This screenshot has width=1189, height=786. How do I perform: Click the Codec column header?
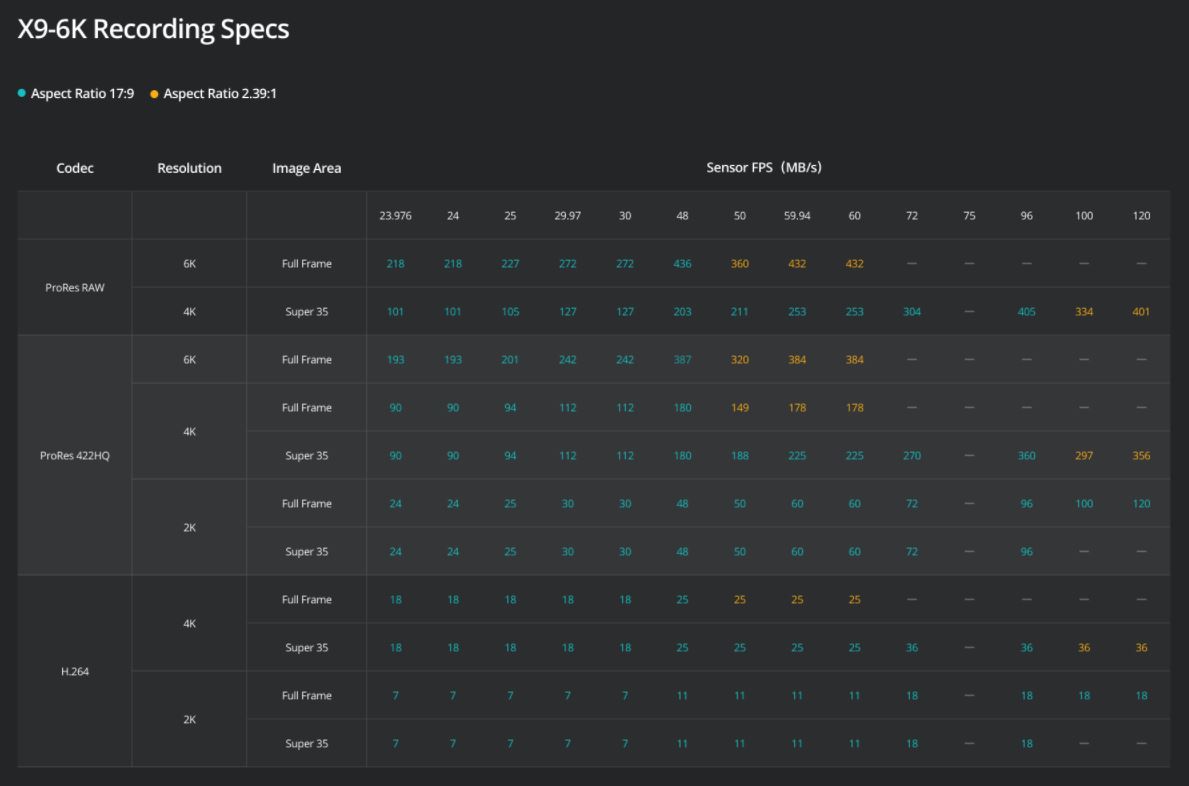tap(75, 168)
